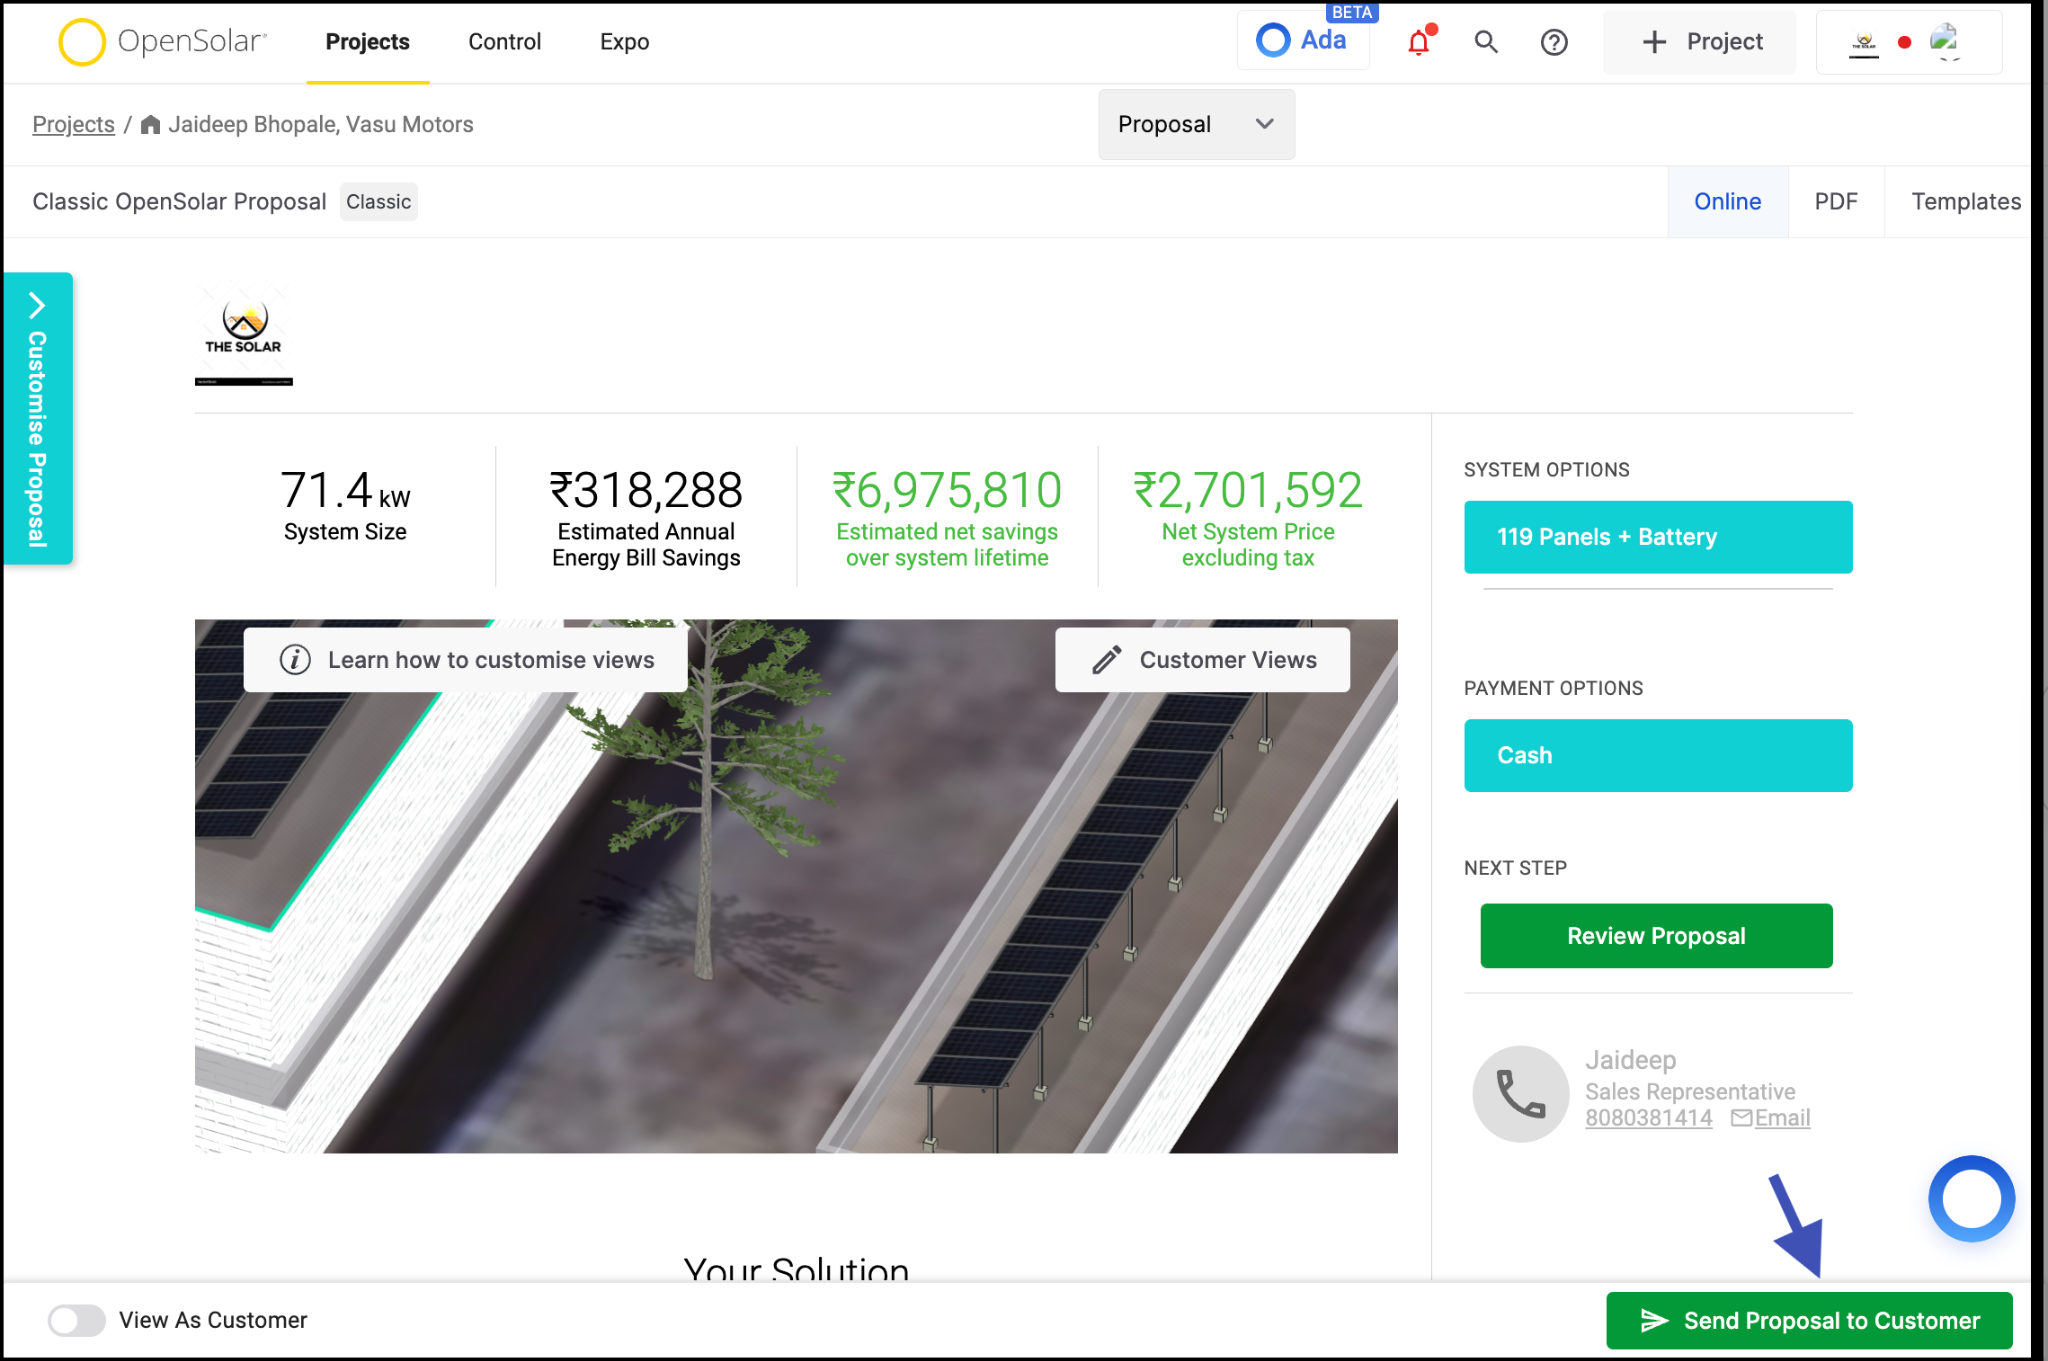Click Jaideep Bhopale, Vasu Motors breadcrumb text

tap(321, 125)
